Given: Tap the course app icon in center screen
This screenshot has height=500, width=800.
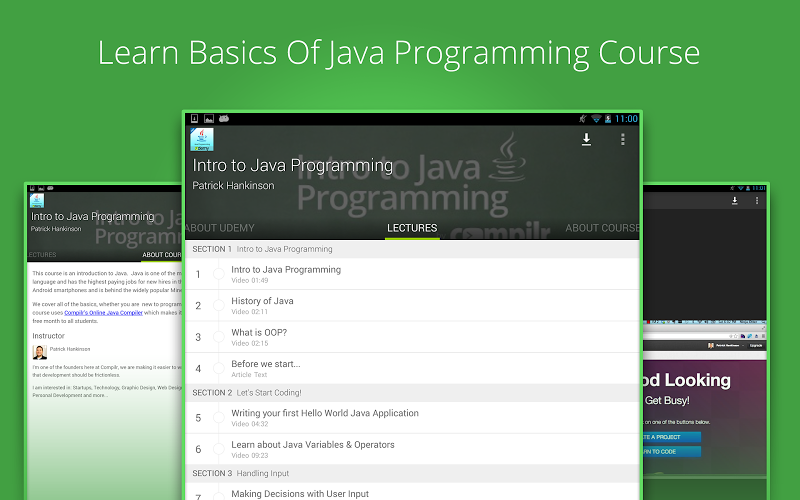Looking at the screenshot, I should 202,139.
